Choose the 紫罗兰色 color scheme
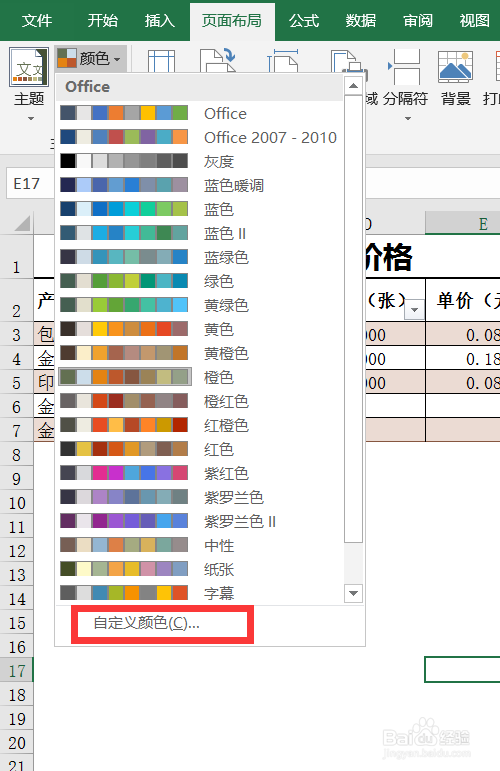Viewport: 500px width, 771px height. point(200,498)
